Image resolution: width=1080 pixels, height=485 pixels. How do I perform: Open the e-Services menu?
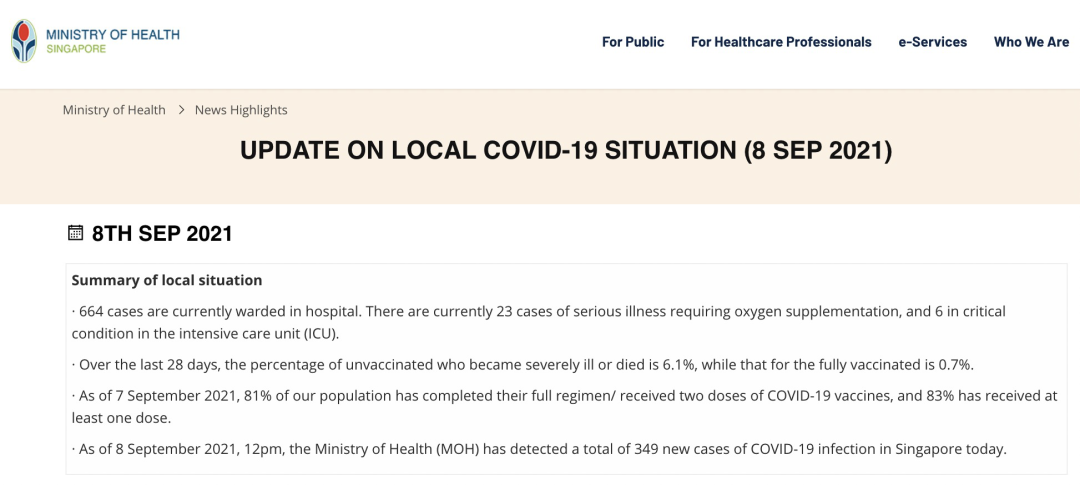click(933, 42)
